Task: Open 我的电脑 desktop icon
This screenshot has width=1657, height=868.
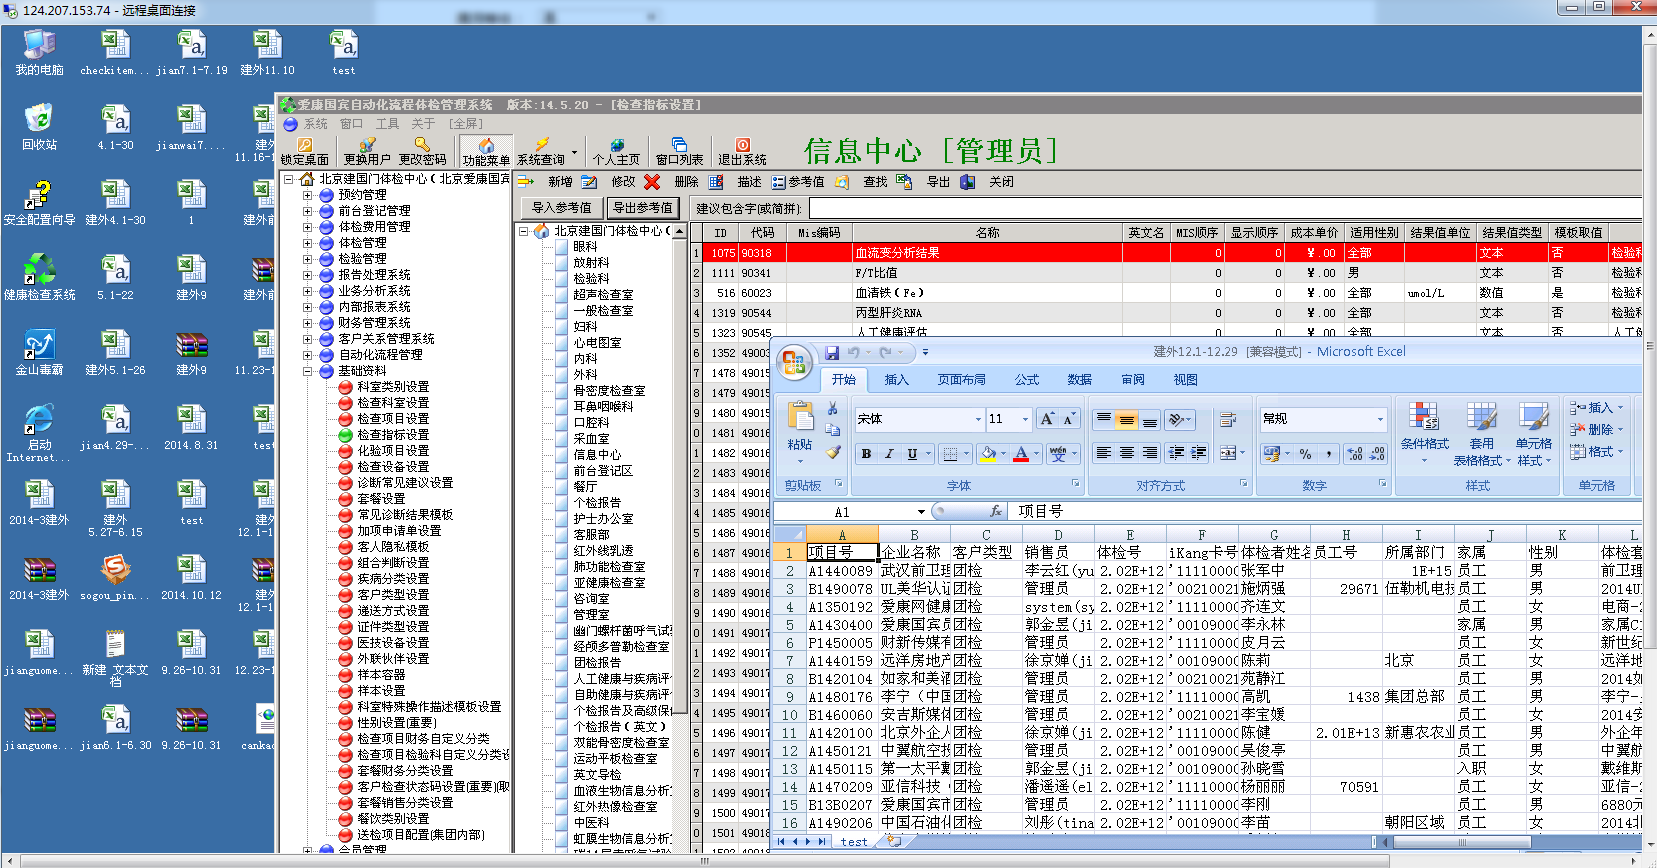Action: [x=39, y=45]
